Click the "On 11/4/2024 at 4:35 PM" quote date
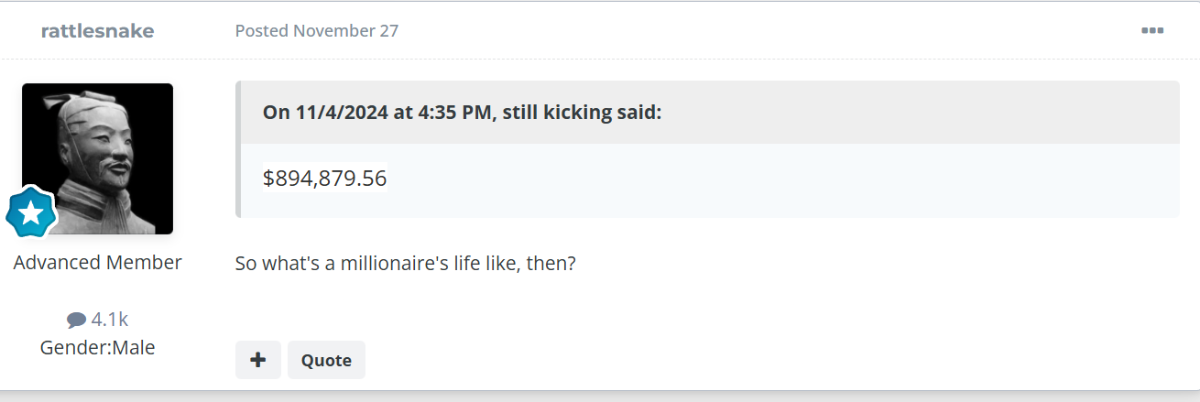Viewport: 1200px width, 402px height. pos(378,111)
